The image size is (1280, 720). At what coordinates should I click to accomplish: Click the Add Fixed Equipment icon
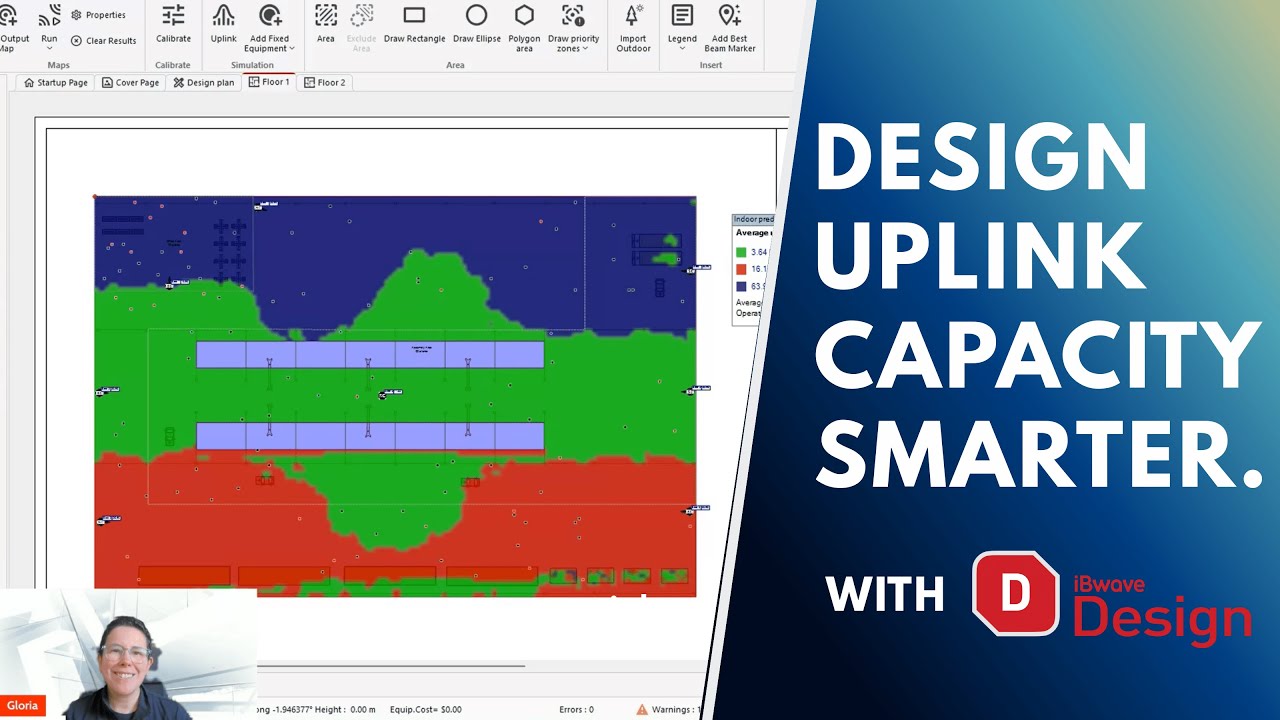[x=270, y=16]
